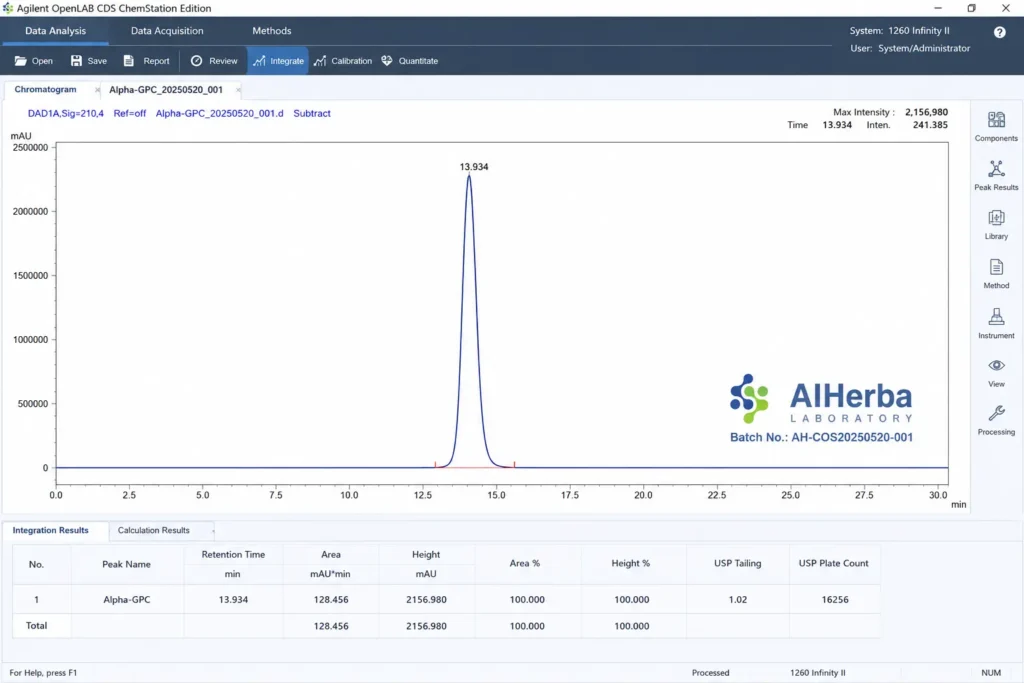Open the help question mark
Image resolution: width=1024 pixels, height=683 pixels.
click(999, 32)
